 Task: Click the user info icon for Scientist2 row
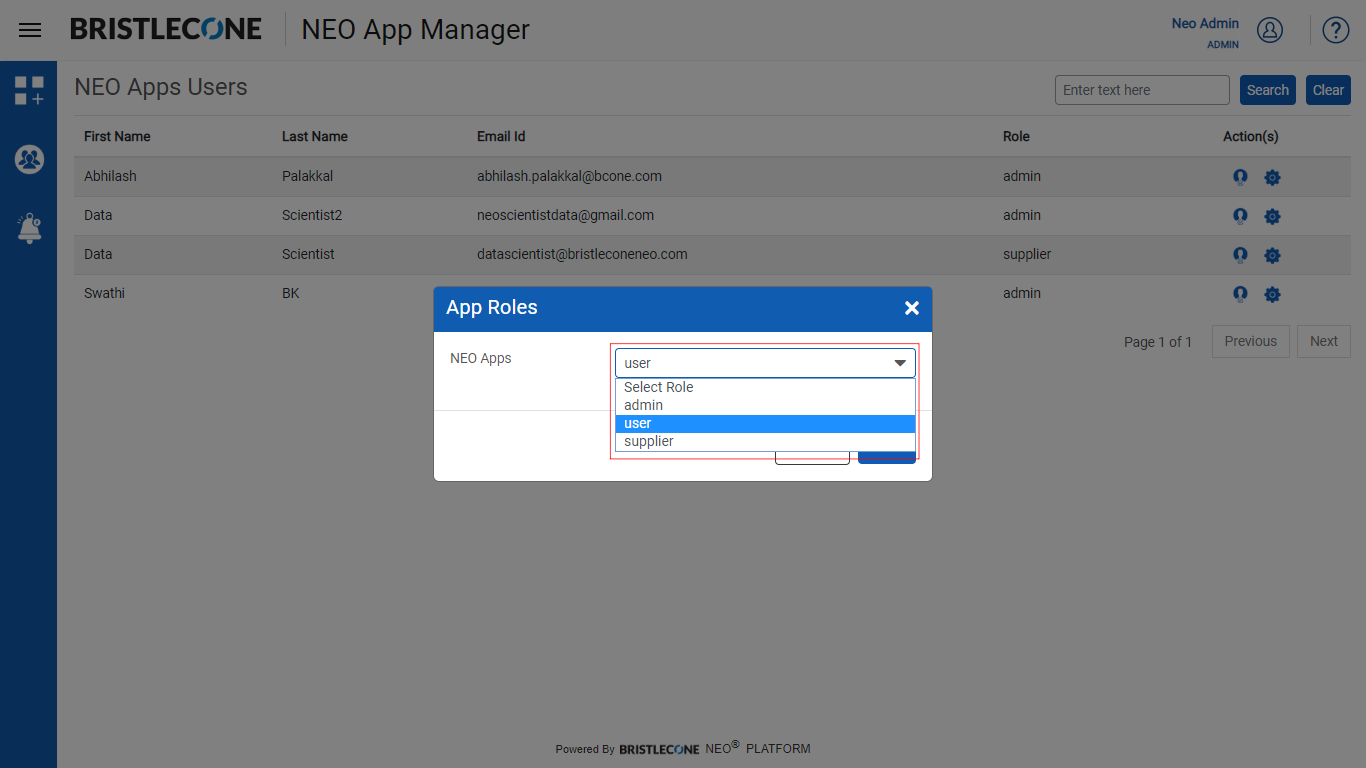coord(1240,216)
